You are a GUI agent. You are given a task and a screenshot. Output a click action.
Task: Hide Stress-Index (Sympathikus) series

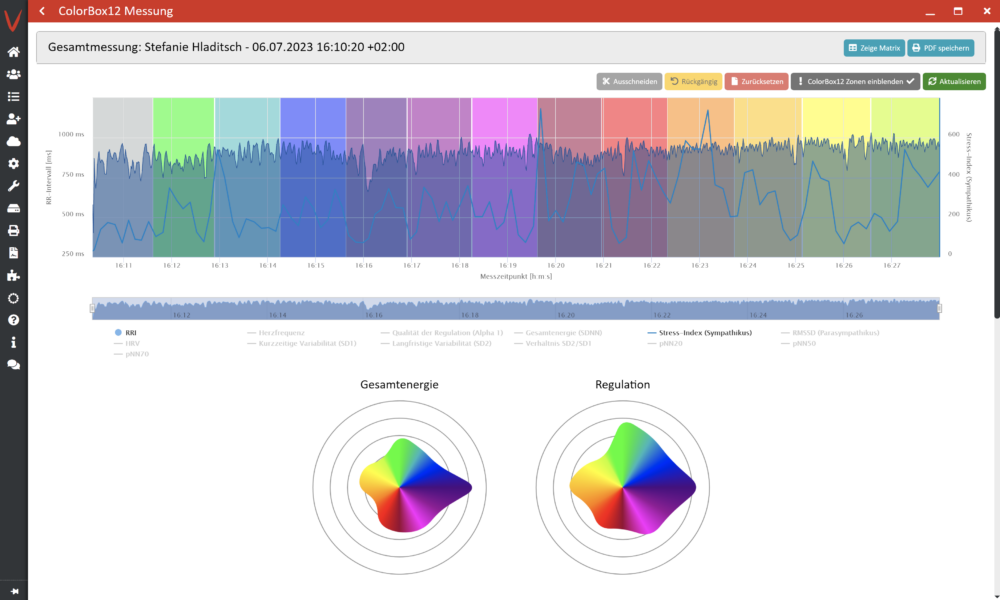click(x=700, y=333)
